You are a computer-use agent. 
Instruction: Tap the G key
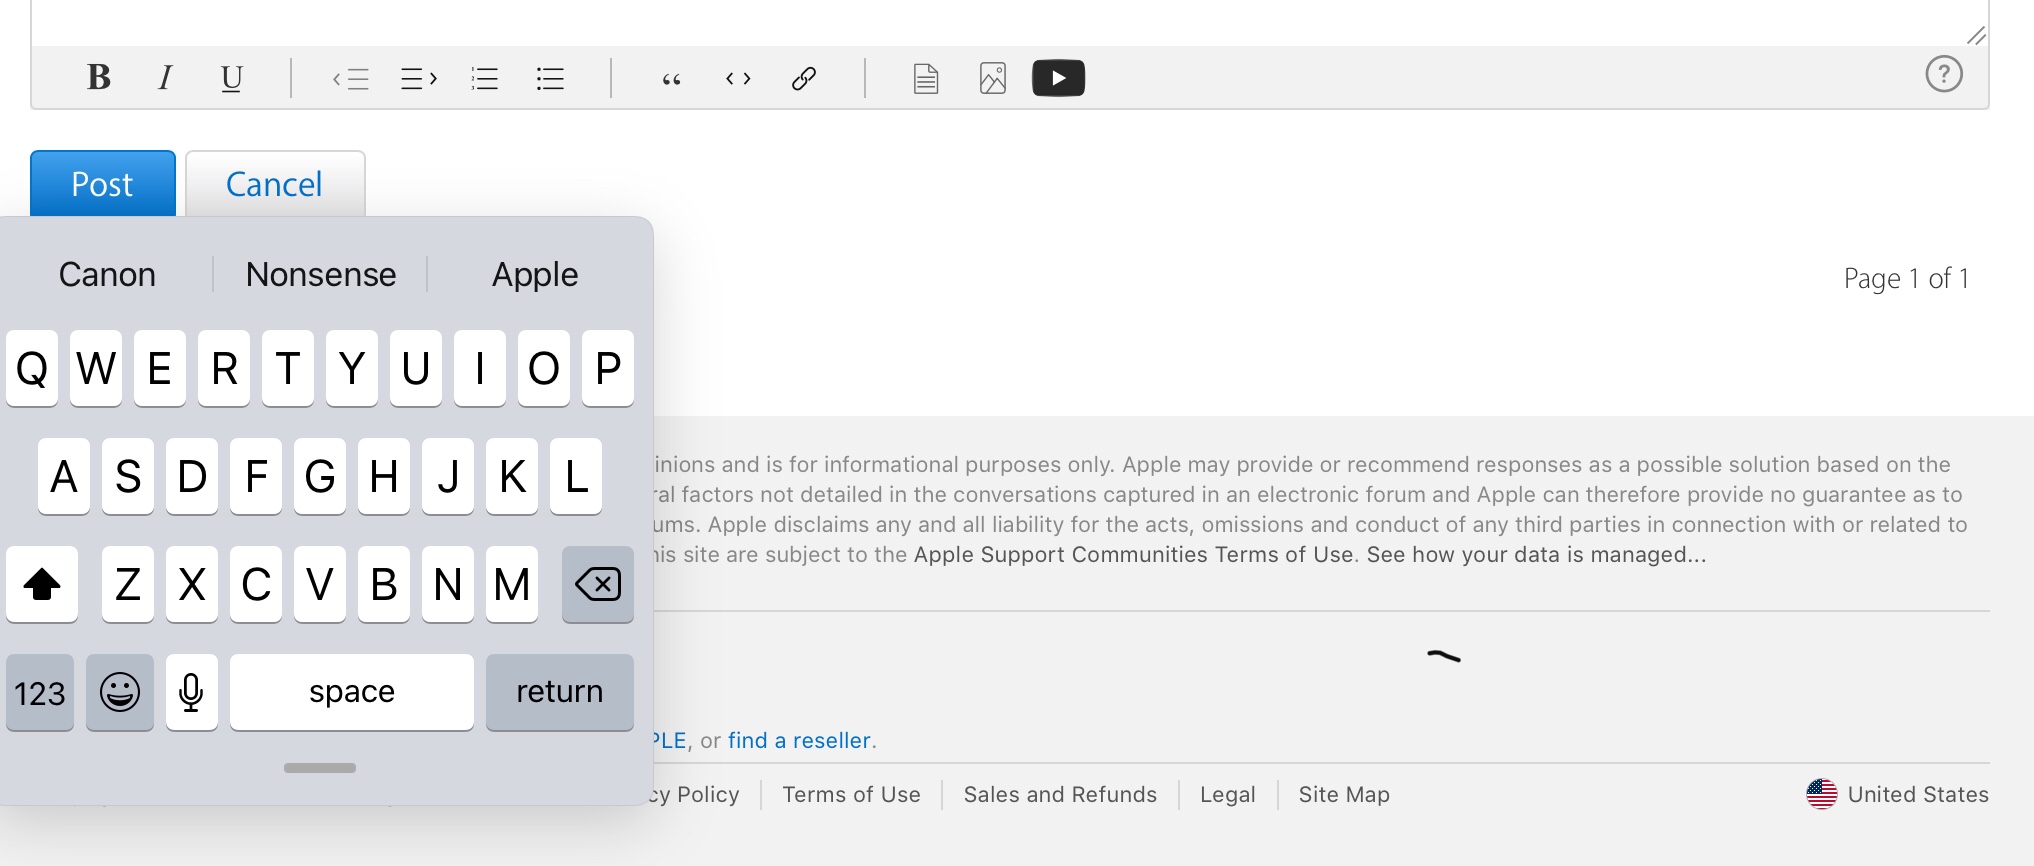click(320, 476)
